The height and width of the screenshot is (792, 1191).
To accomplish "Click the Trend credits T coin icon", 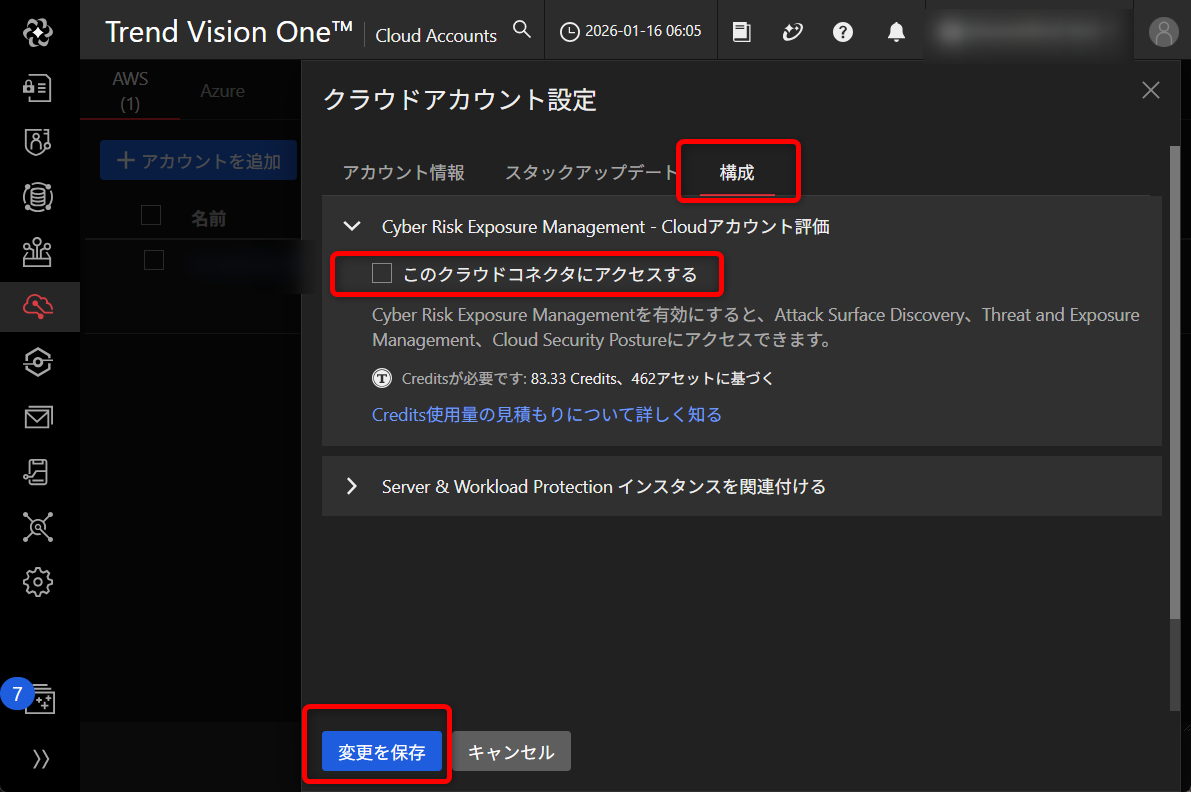I will click(x=382, y=378).
